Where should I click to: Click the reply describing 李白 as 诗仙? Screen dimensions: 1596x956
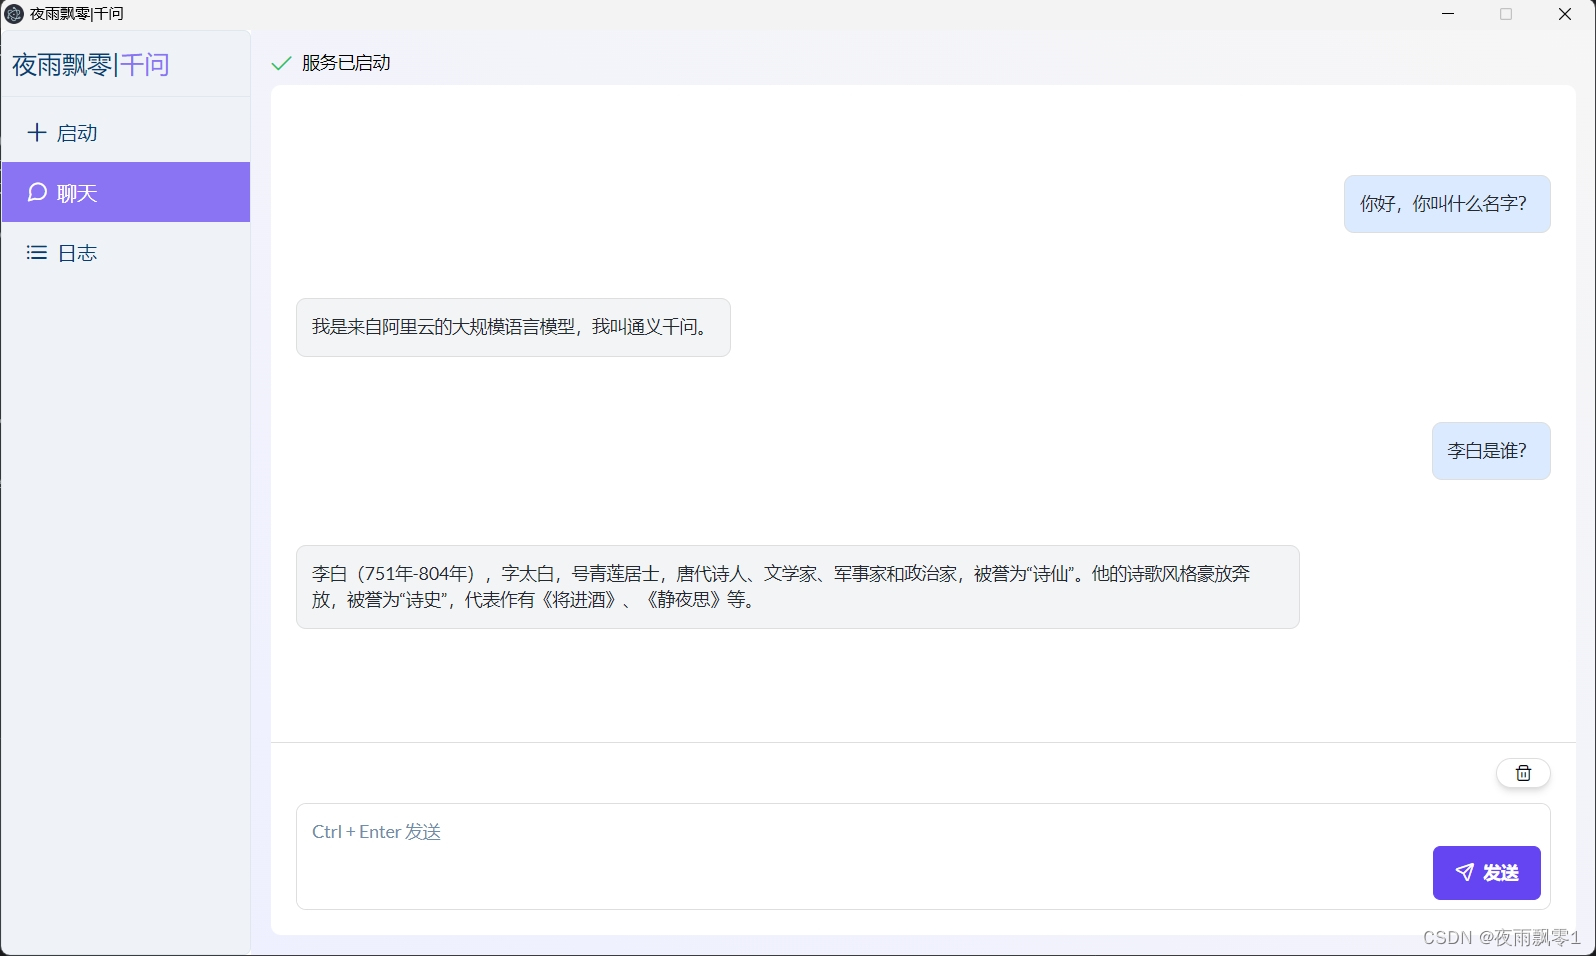tap(797, 587)
